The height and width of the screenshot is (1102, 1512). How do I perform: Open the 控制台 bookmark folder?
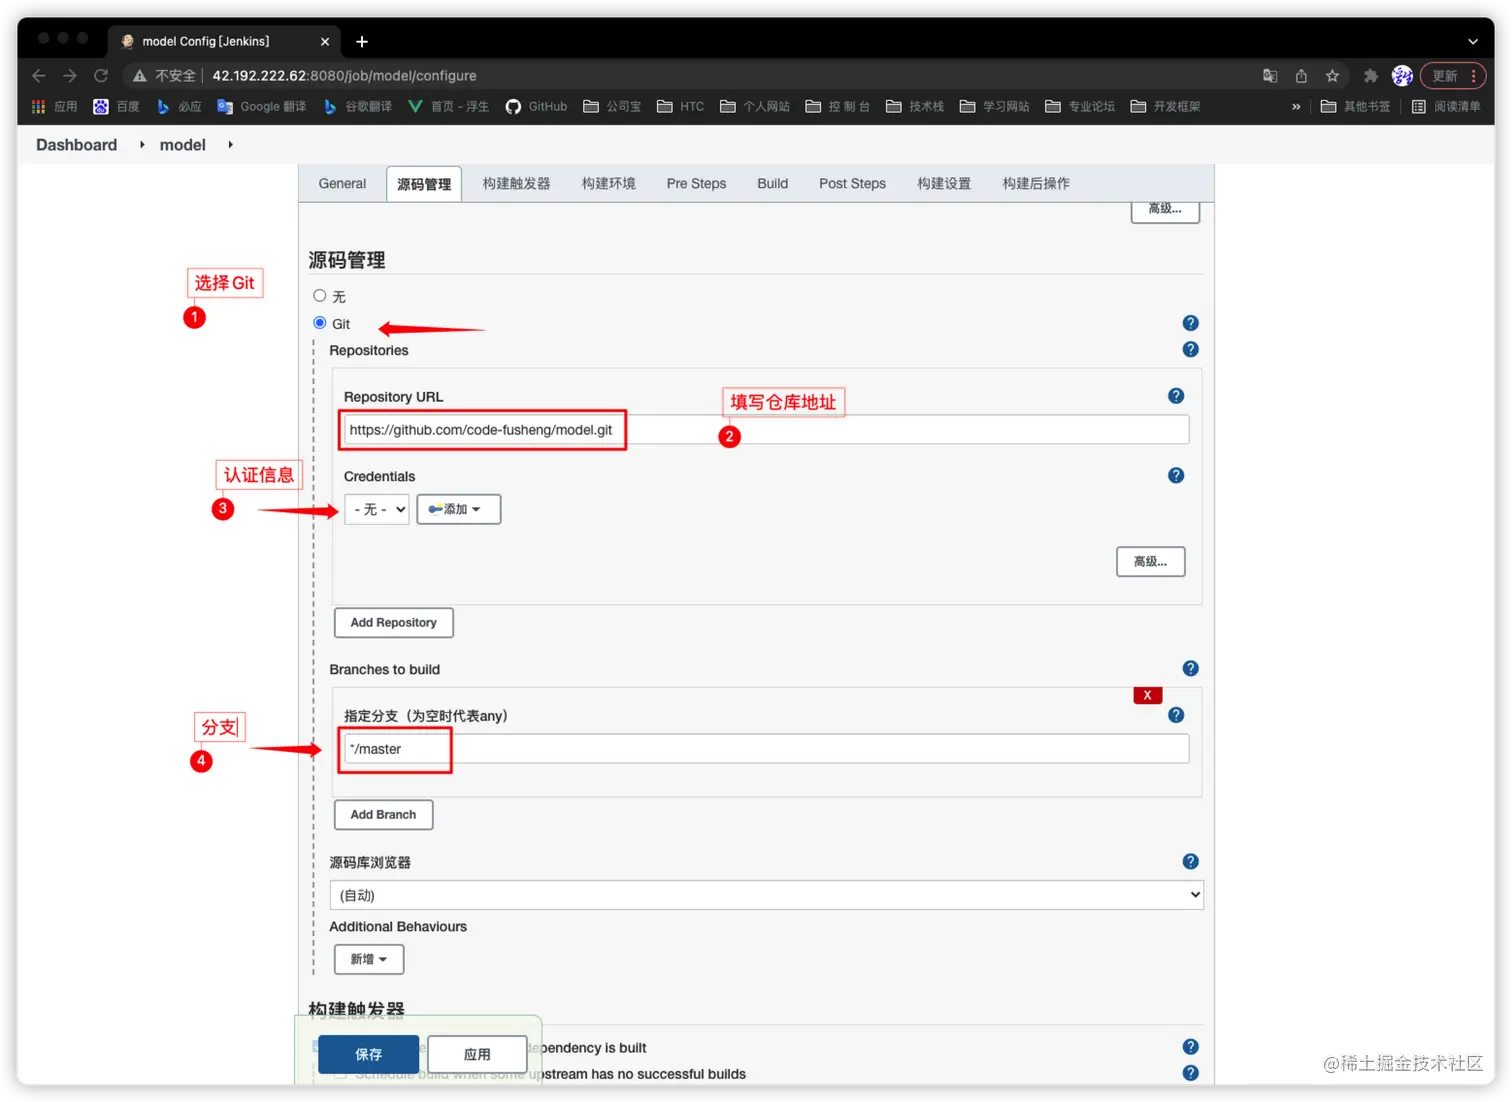tap(838, 106)
